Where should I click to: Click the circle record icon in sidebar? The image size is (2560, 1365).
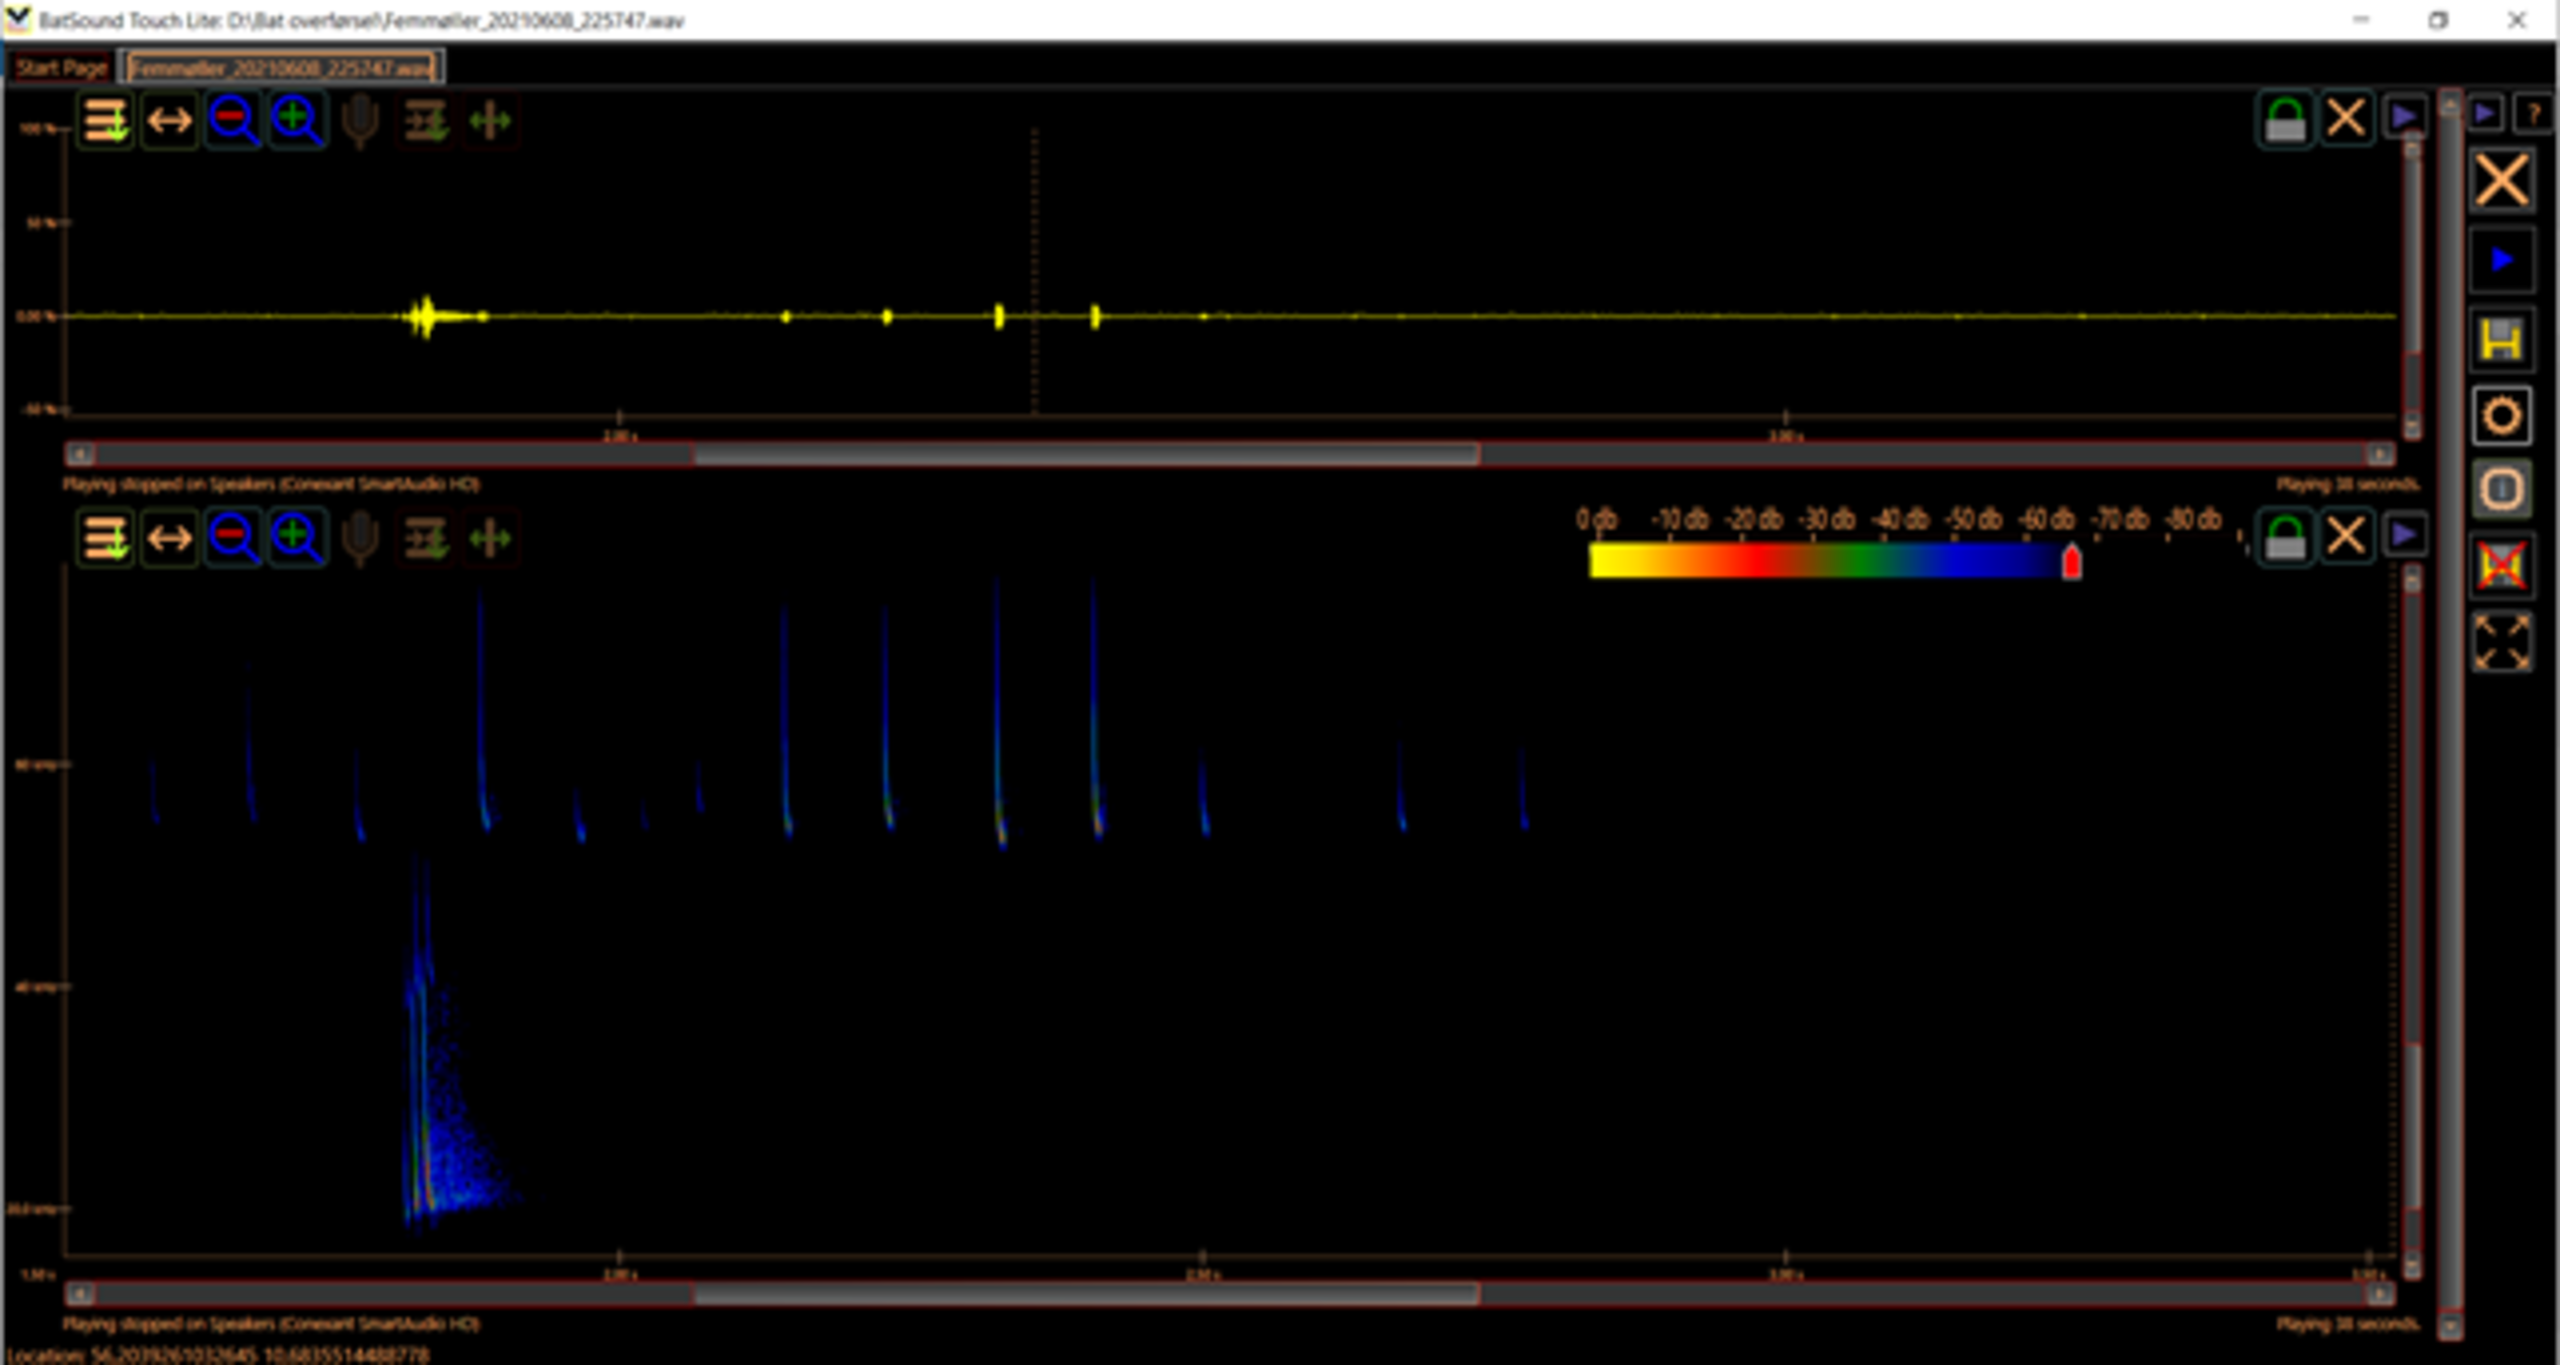pos(2501,415)
